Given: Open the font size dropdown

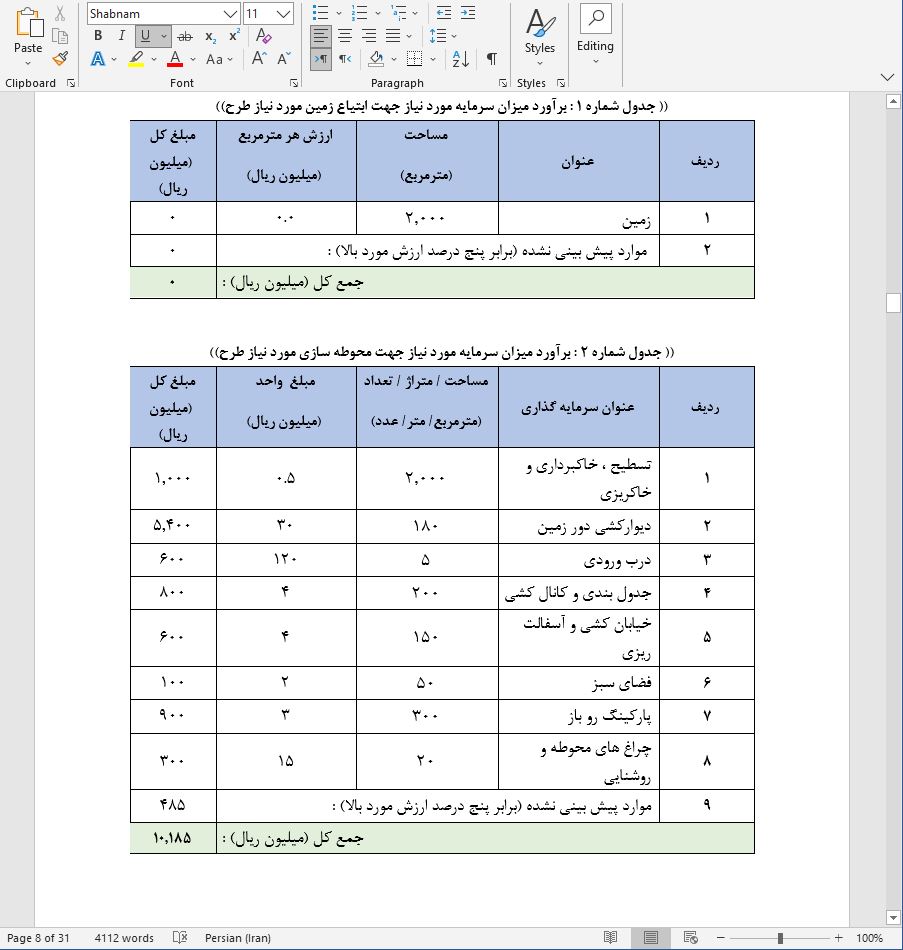Looking at the screenshot, I should click(x=282, y=11).
